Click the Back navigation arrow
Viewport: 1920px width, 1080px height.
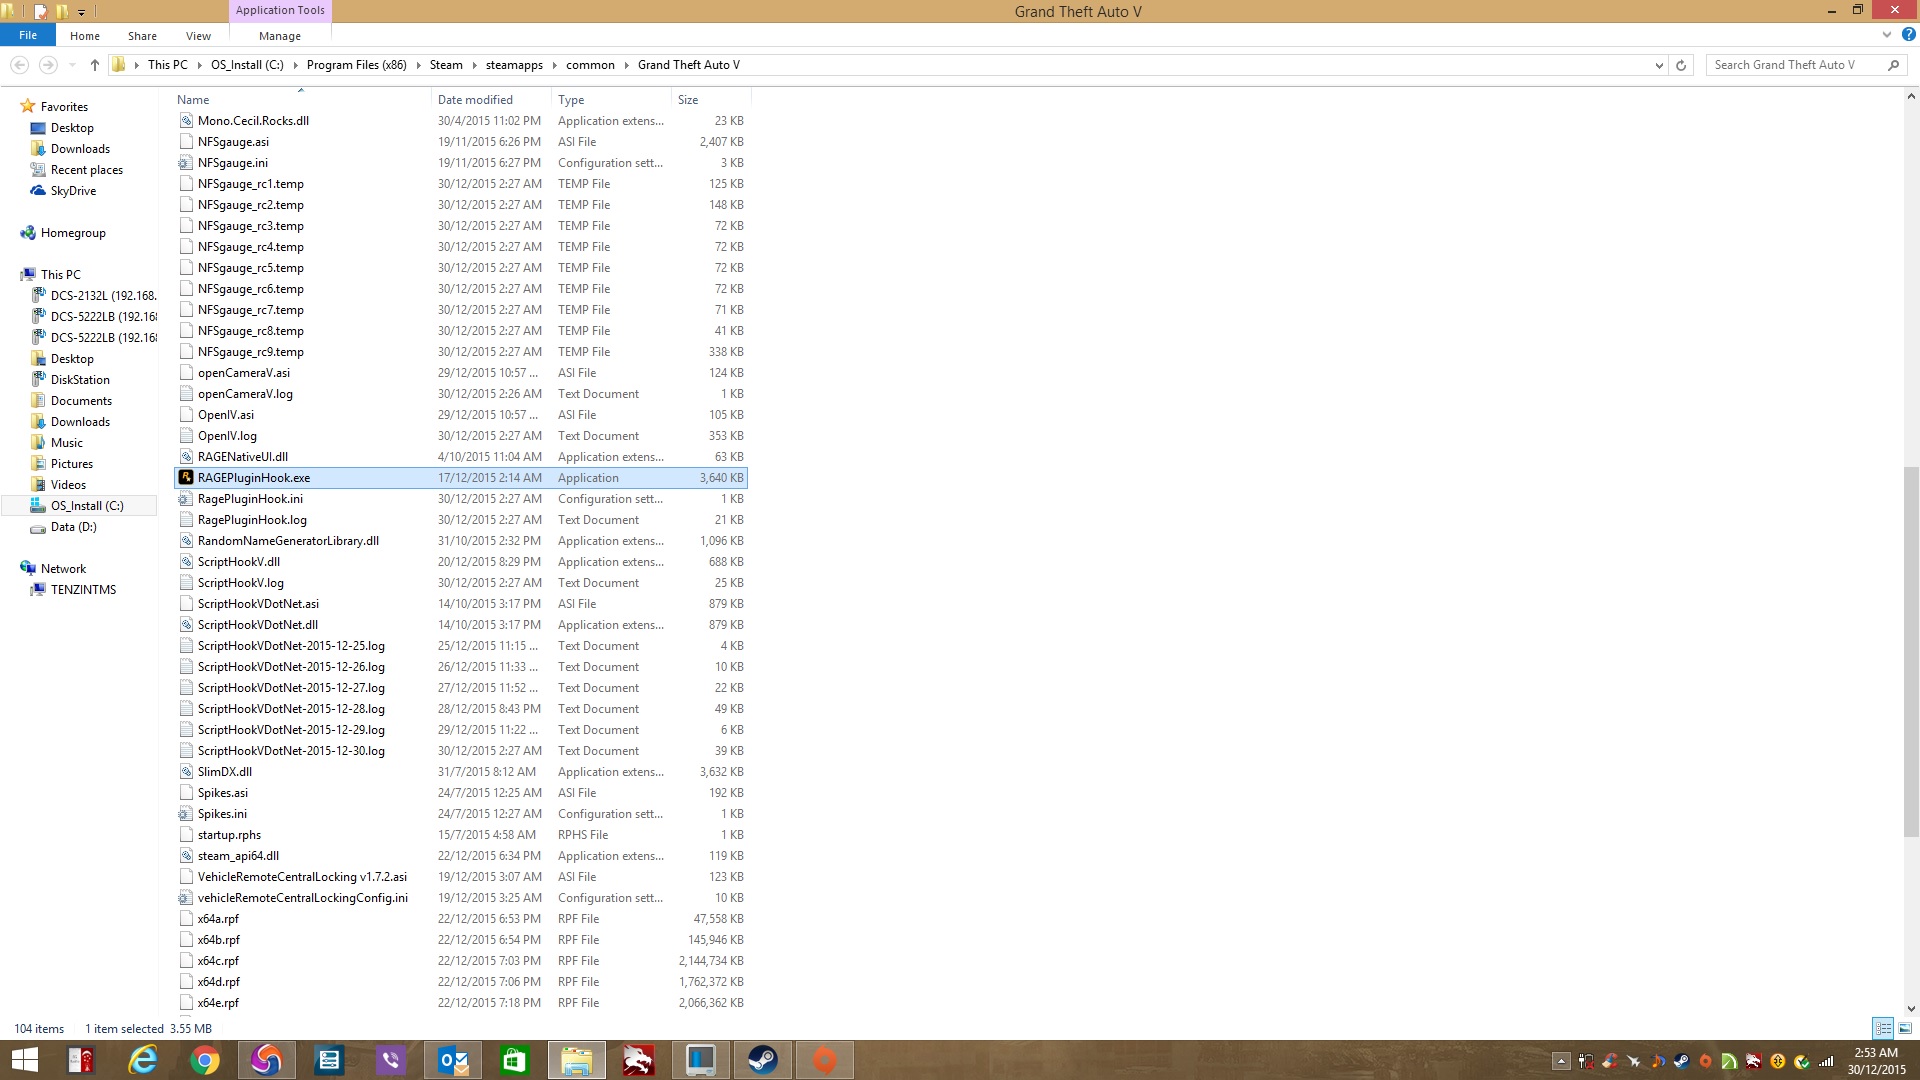click(19, 65)
